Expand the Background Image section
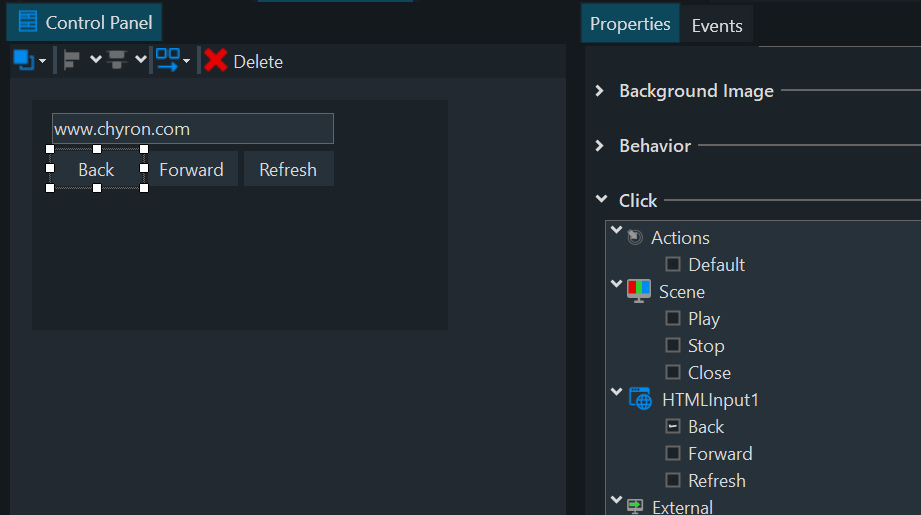The image size is (921, 515). [600, 91]
